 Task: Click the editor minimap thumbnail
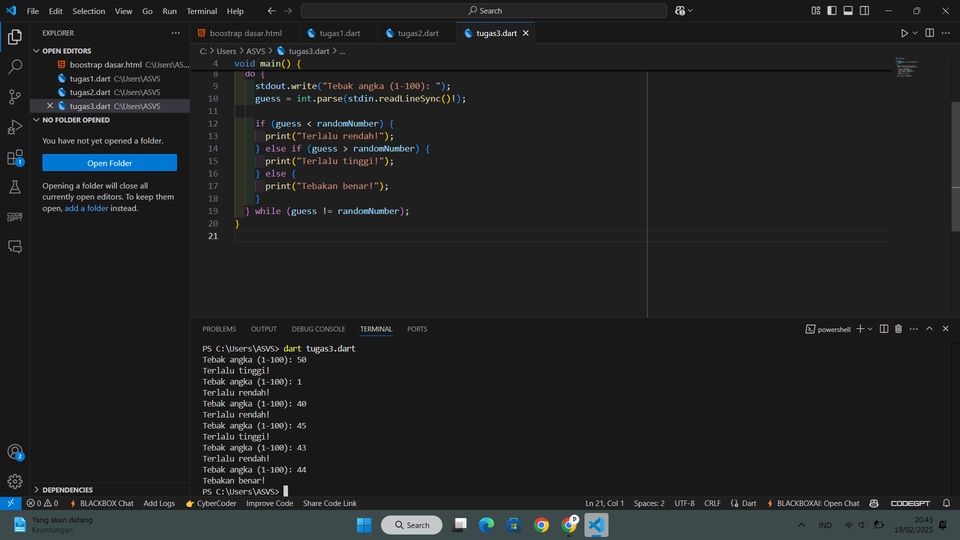click(906, 66)
